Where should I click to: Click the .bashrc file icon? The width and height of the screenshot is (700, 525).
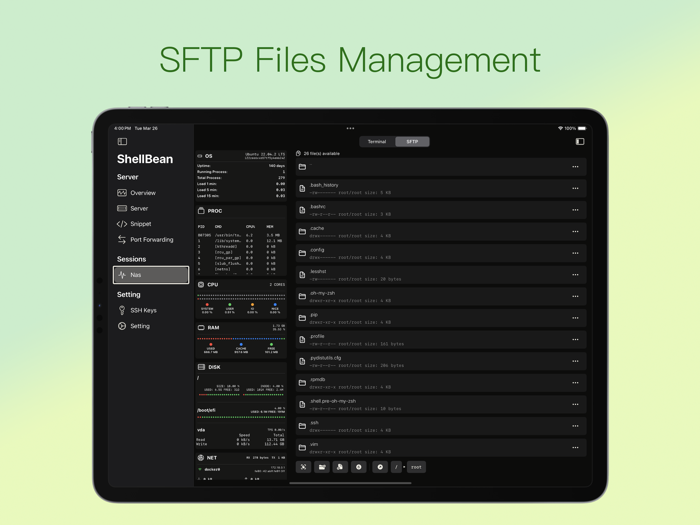pos(302,210)
